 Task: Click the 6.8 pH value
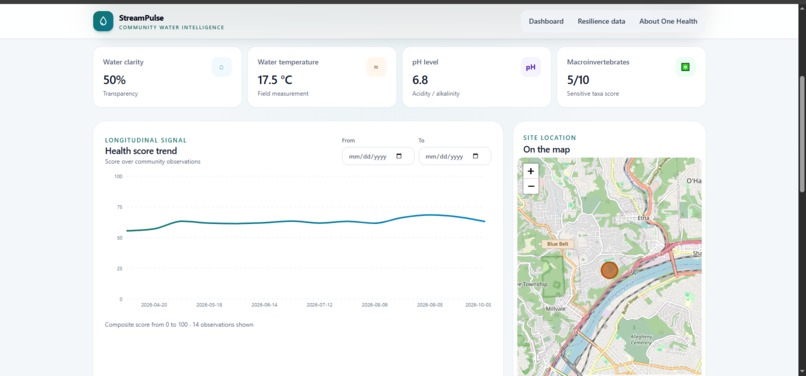420,80
